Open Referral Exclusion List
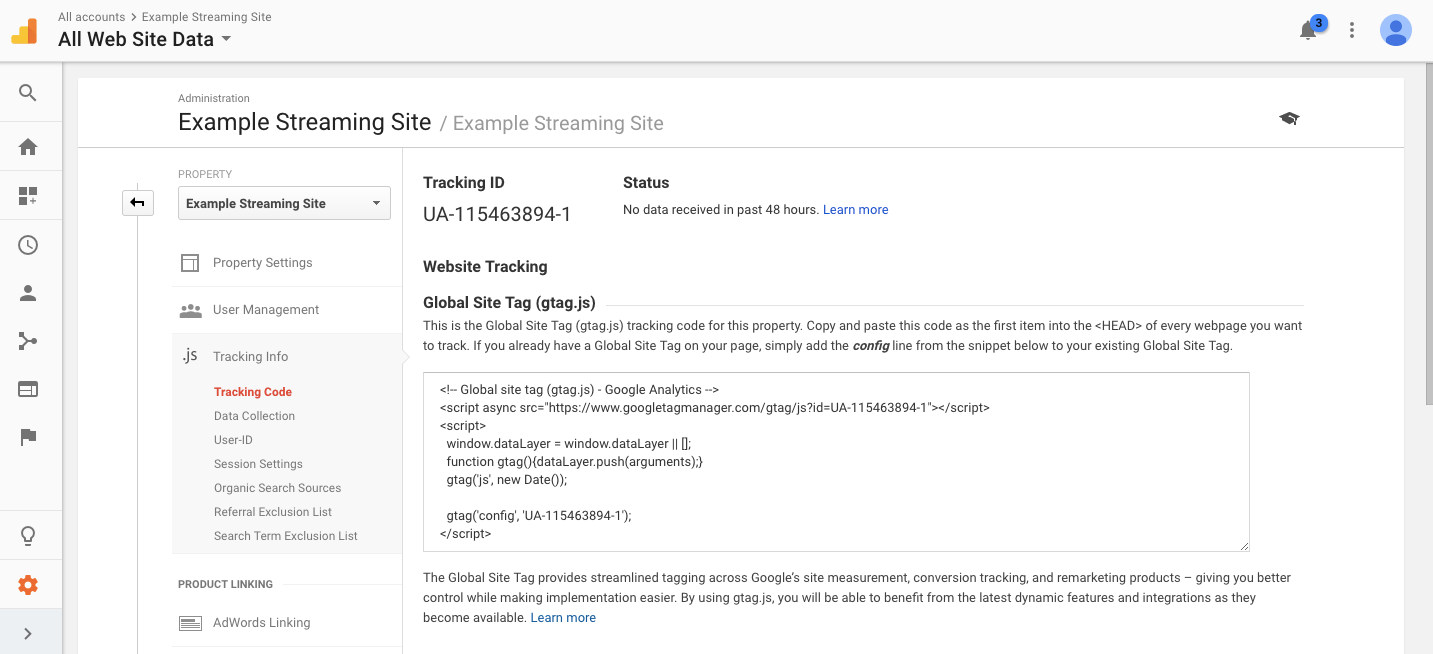The image size is (1433, 654). point(273,512)
